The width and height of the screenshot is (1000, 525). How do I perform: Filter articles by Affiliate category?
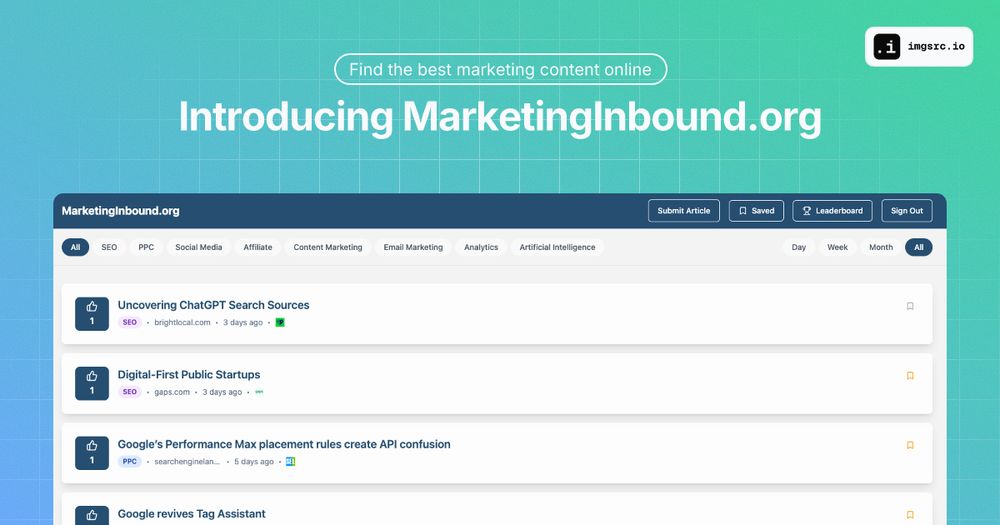(258, 248)
